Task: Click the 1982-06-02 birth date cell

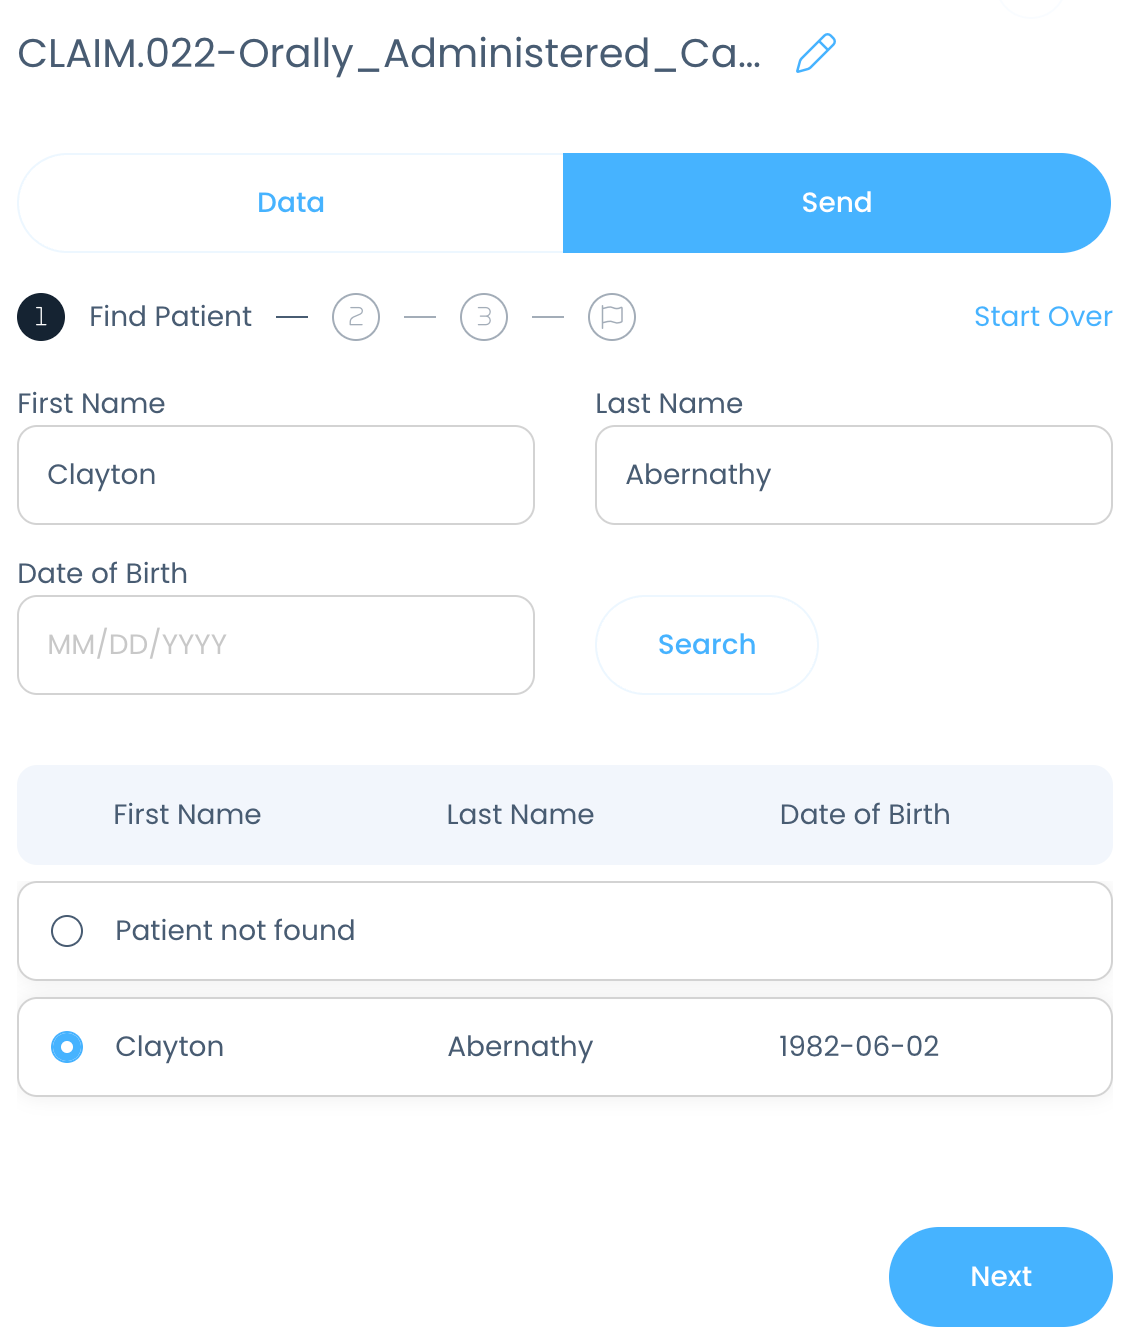Action: [x=858, y=1047]
